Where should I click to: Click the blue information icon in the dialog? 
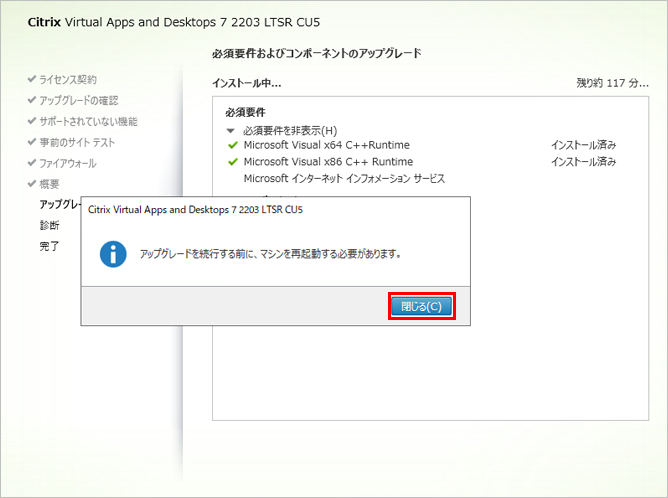click(113, 254)
